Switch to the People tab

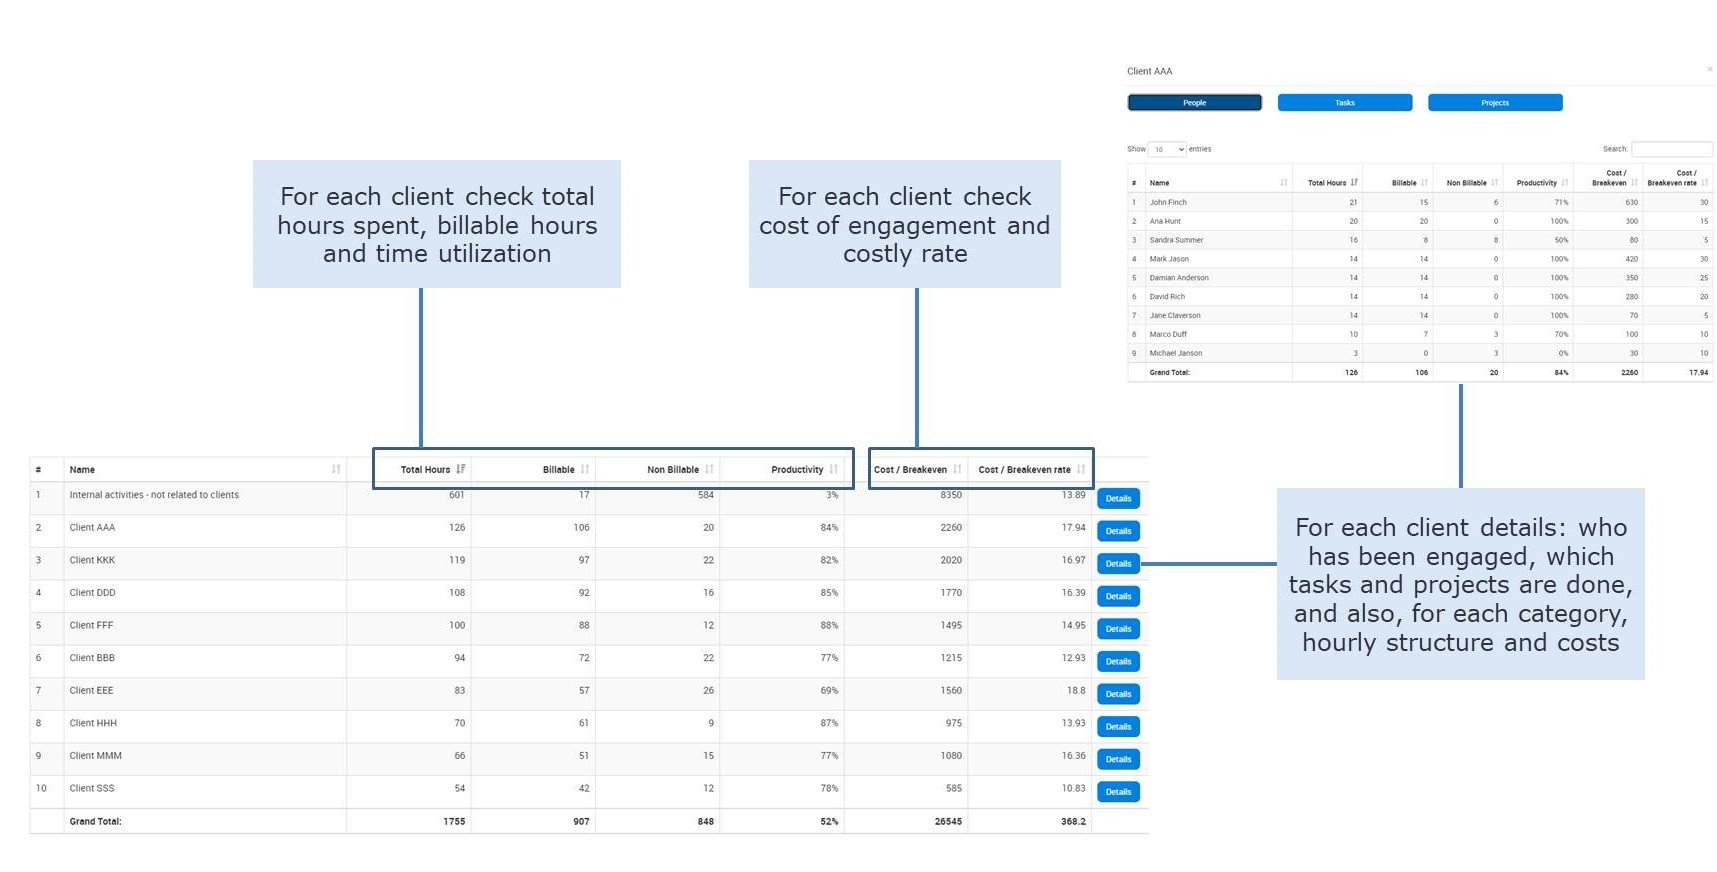pos(1194,102)
